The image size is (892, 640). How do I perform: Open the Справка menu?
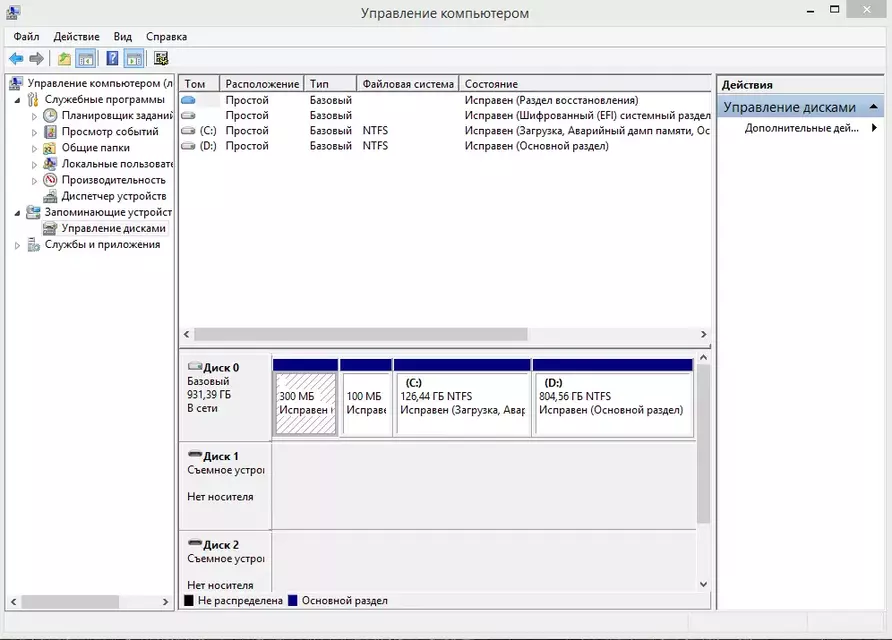click(x=166, y=36)
